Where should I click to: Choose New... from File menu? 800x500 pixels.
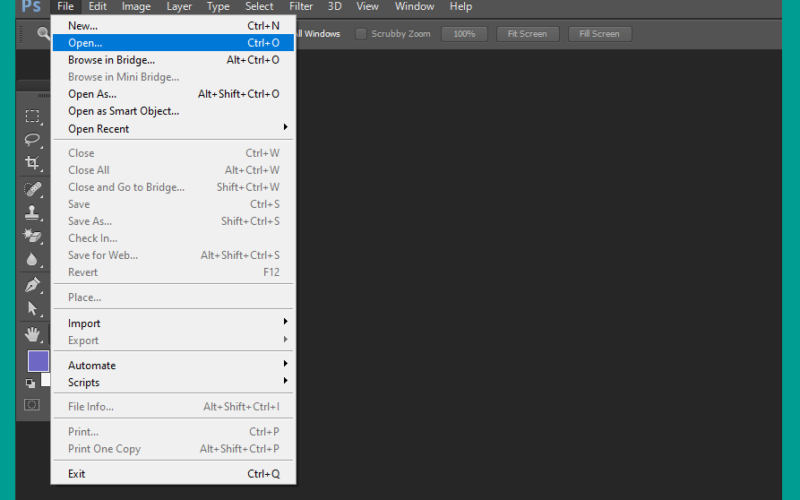pyautogui.click(x=173, y=26)
